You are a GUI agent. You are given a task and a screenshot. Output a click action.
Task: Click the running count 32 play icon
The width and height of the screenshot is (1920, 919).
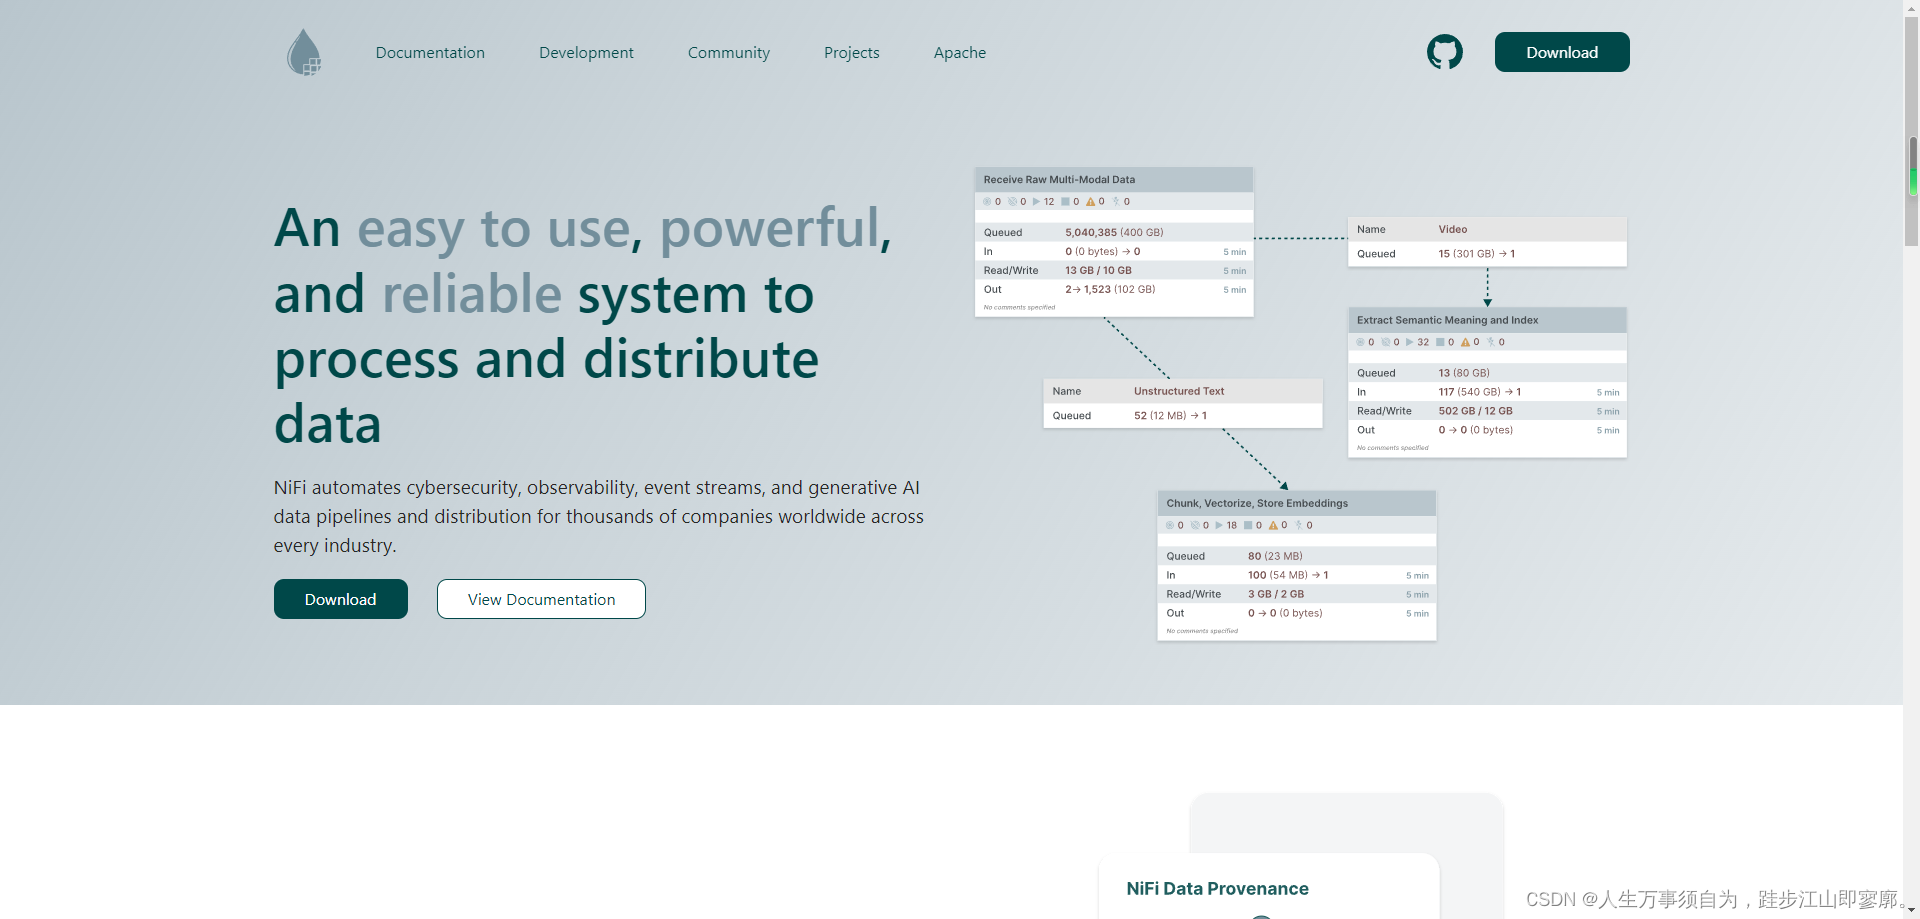pyautogui.click(x=1410, y=342)
